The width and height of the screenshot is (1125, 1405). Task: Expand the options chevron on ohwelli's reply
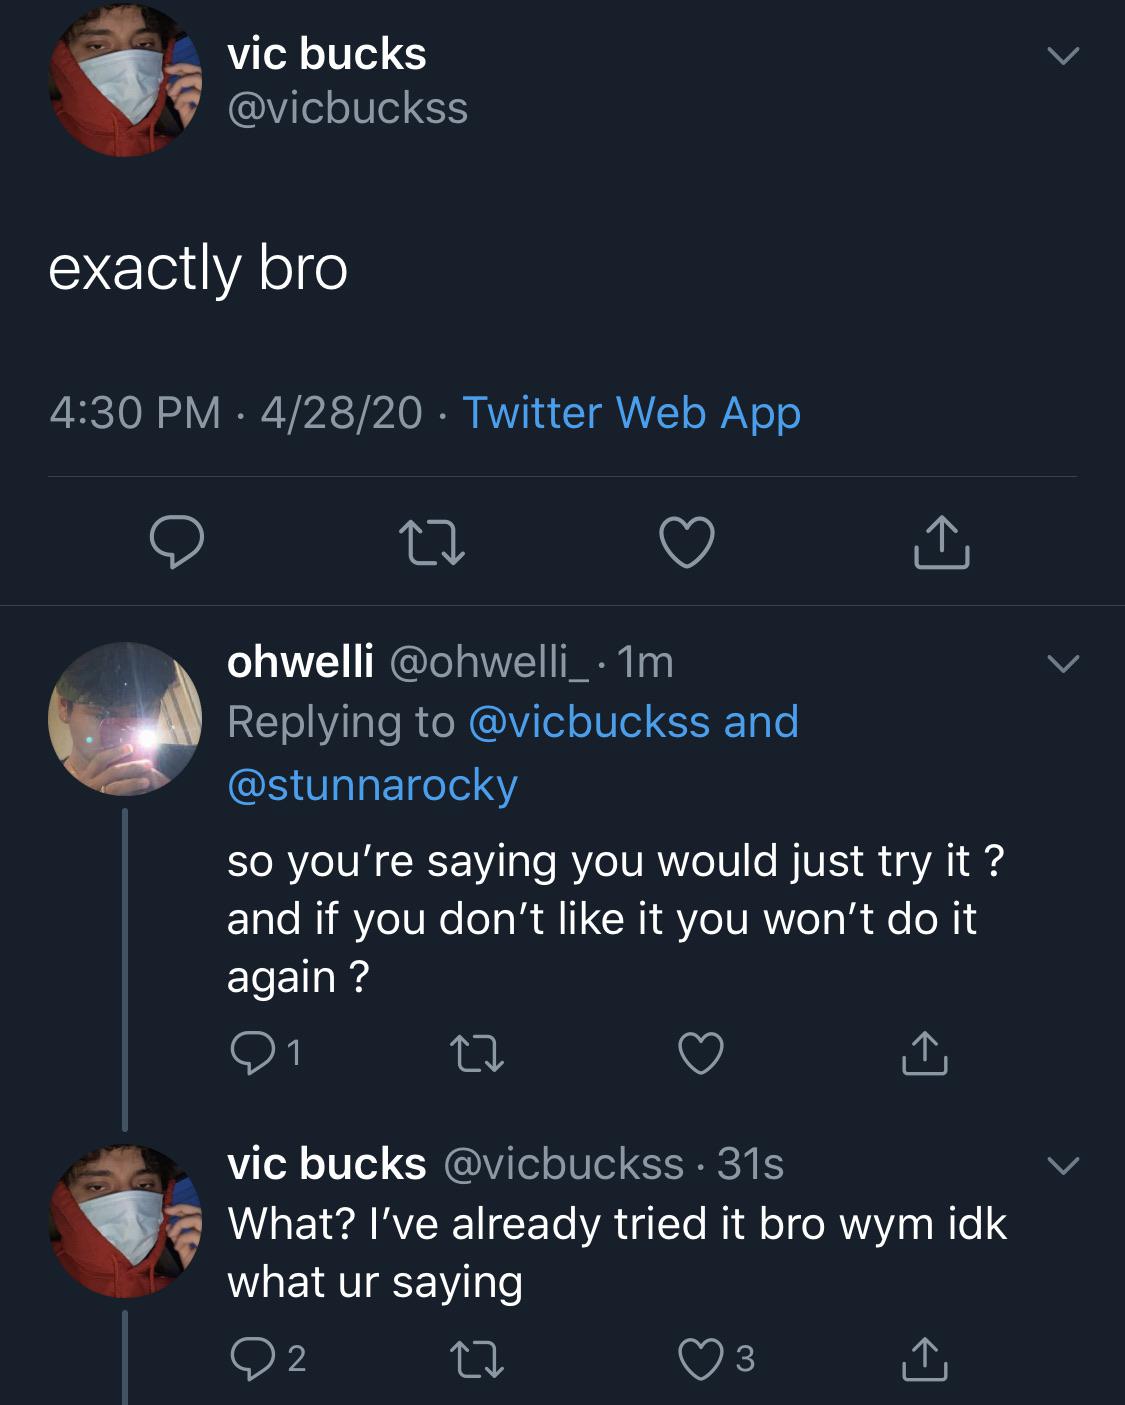(1062, 663)
